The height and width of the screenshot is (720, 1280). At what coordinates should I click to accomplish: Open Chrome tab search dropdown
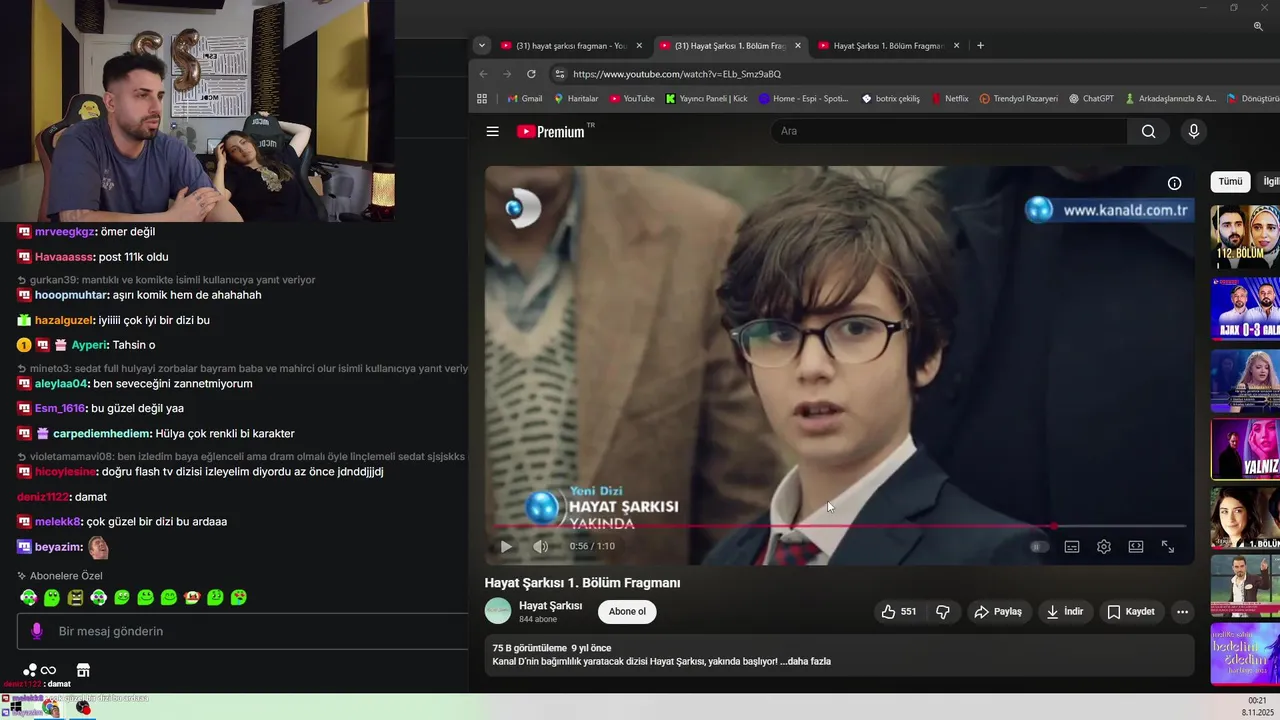(481, 45)
